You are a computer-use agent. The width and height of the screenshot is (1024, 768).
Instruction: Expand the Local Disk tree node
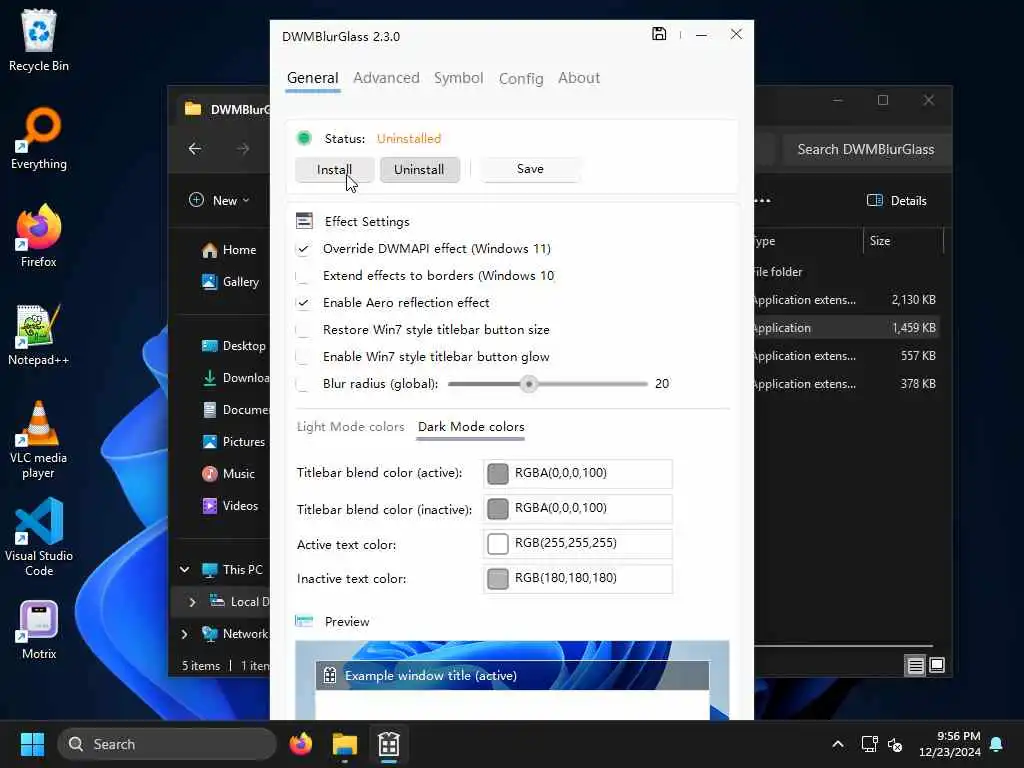point(192,602)
